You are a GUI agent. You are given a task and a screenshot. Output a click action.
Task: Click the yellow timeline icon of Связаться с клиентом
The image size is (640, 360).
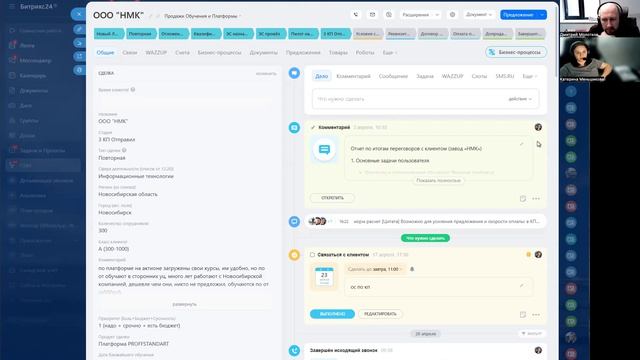coord(294,255)
